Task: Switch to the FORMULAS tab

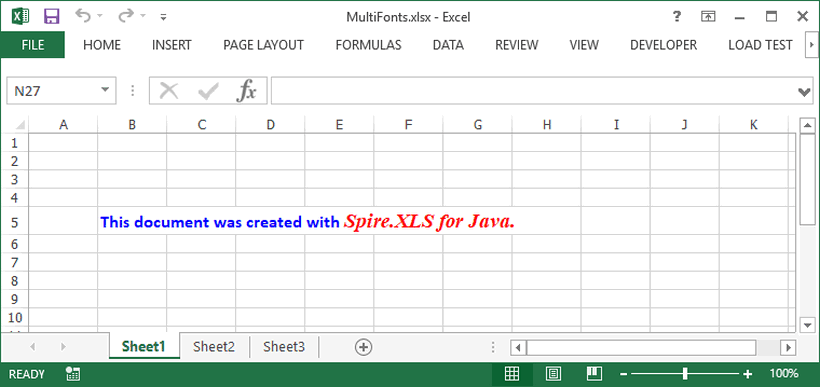Action: (x=368, y=45)
